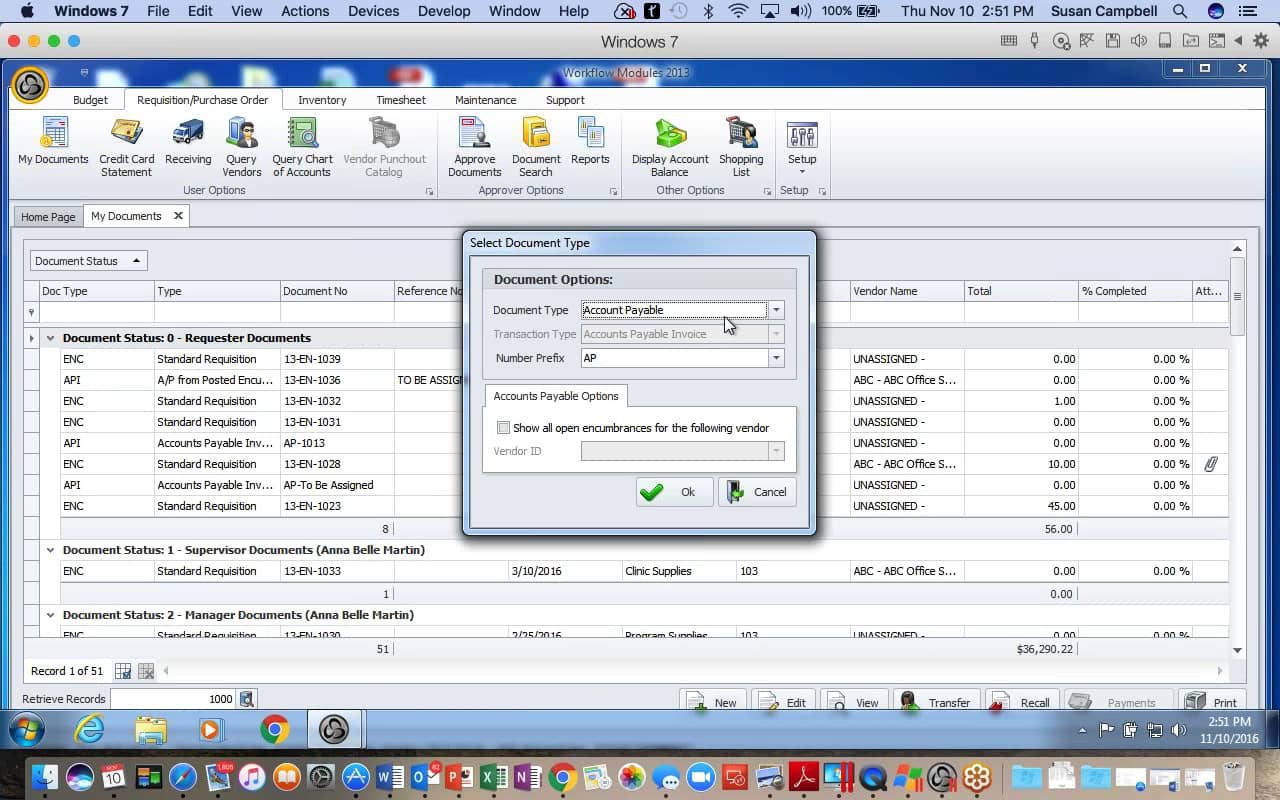Open PowerPoint in the dock
The width and height of the screenshot is (1280, 800).
tap(459, 777)
